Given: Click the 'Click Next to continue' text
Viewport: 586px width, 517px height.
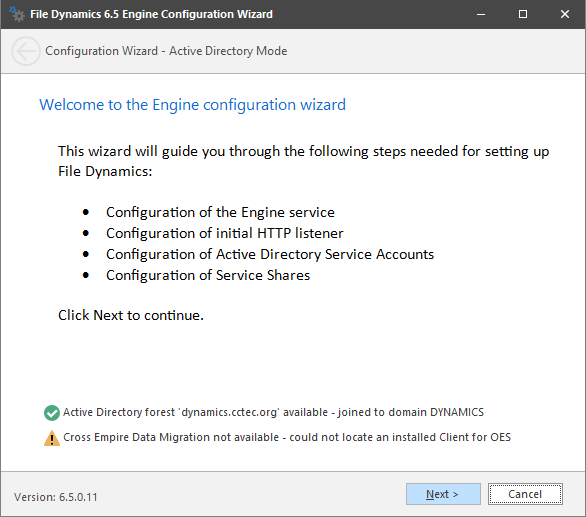Looking at the screenshot, I should pos(131,315).
